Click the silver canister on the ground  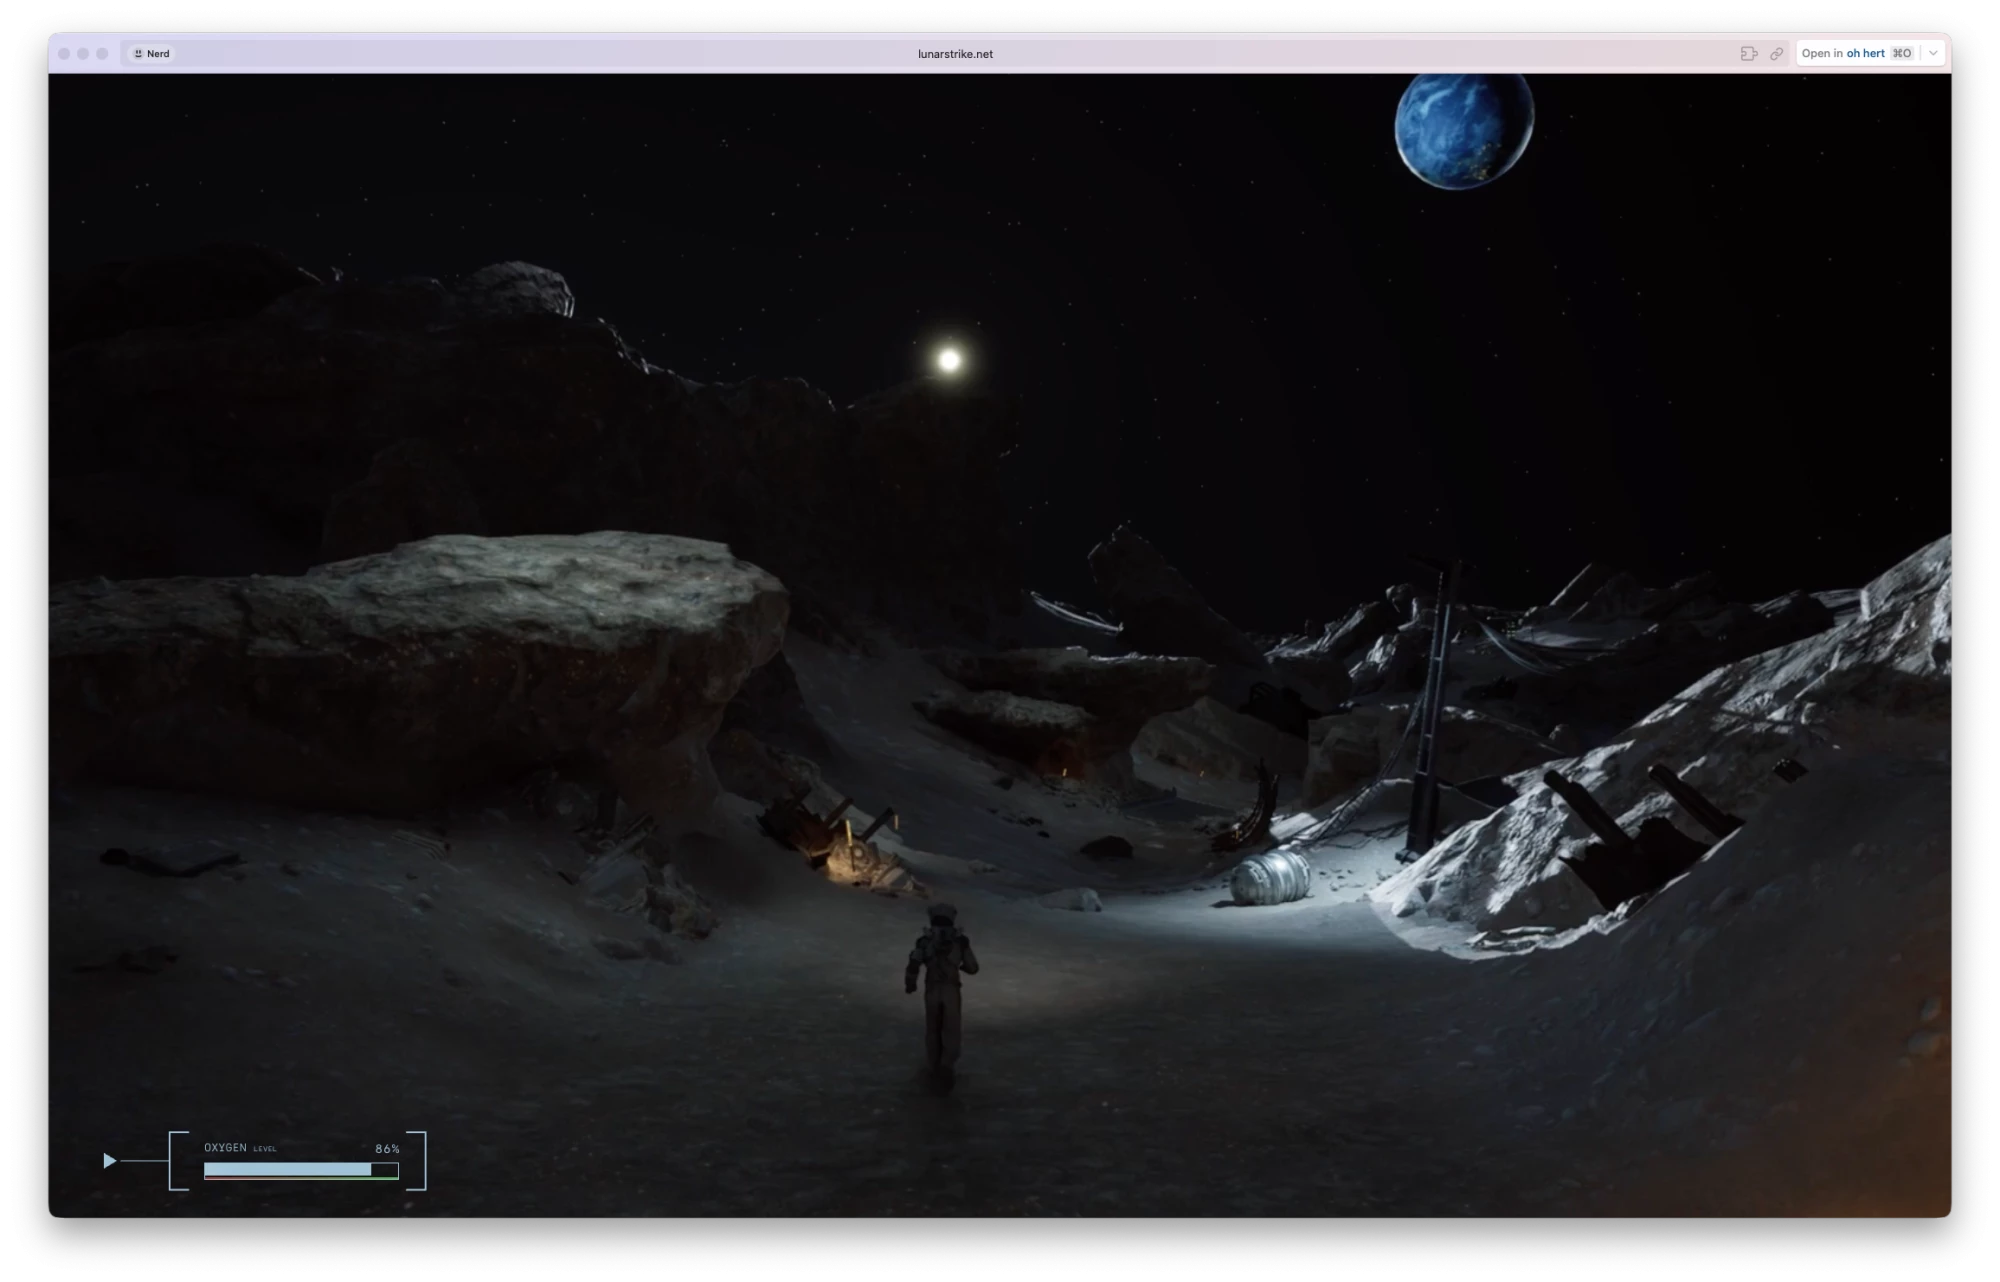[1270, 876]
